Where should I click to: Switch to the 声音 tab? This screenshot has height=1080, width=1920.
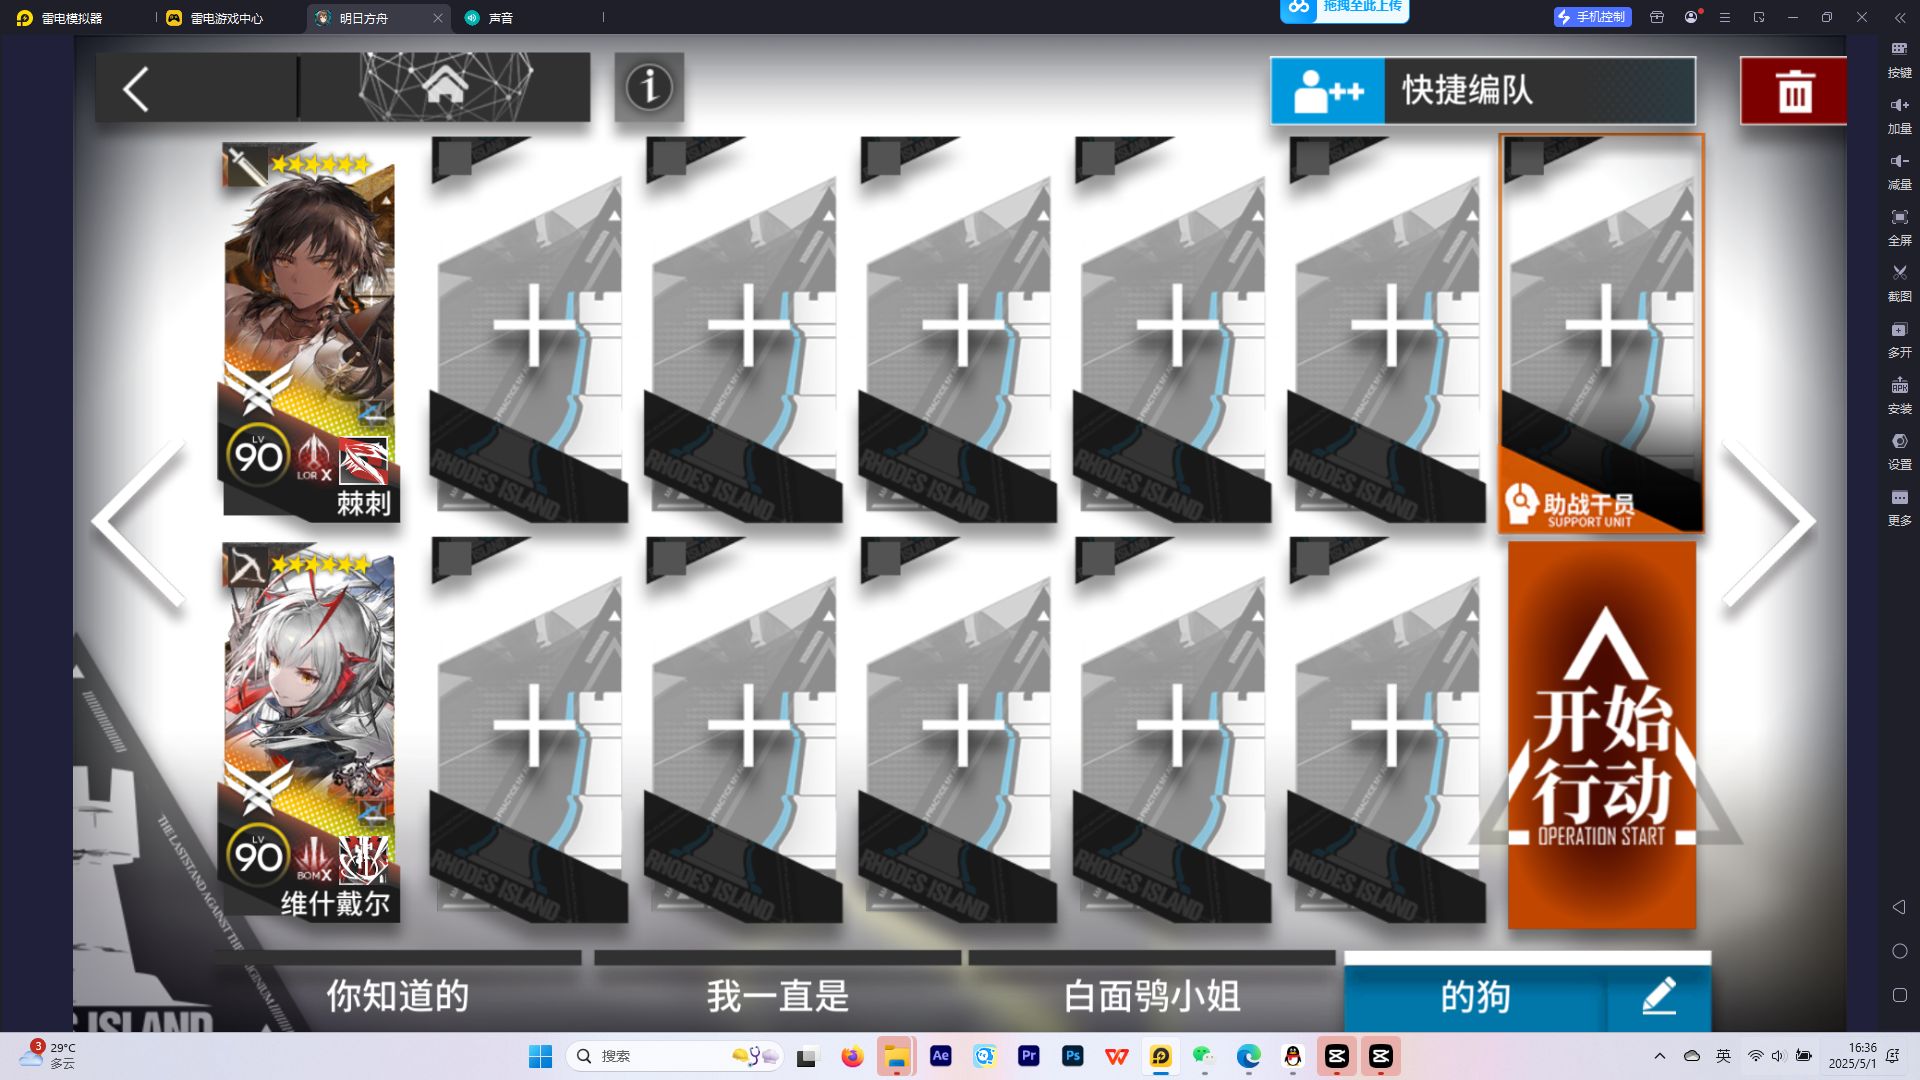click(500, 18)
